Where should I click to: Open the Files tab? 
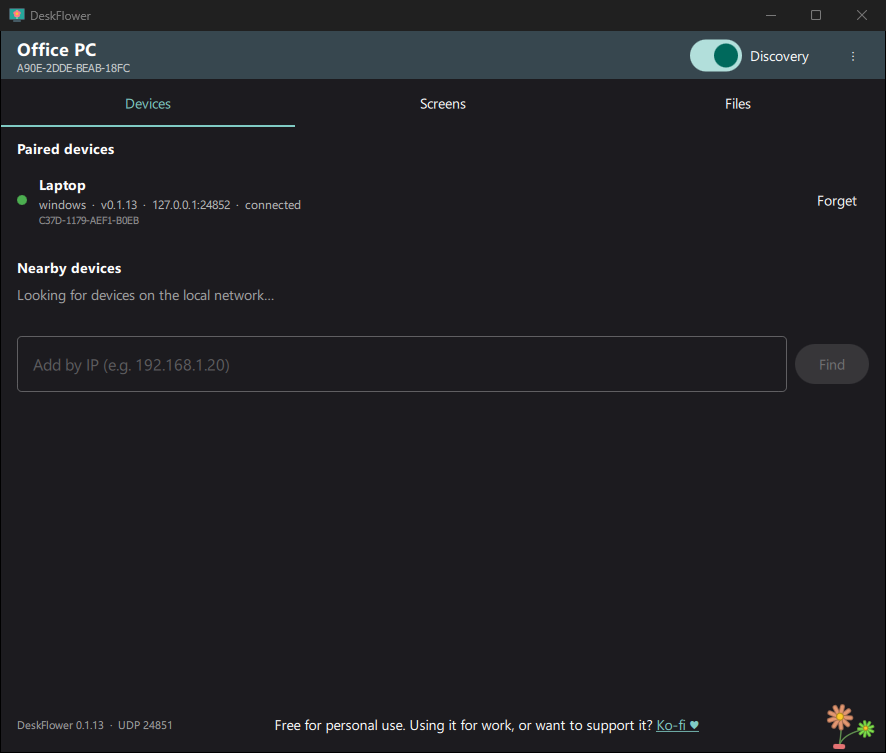[737, 104]
